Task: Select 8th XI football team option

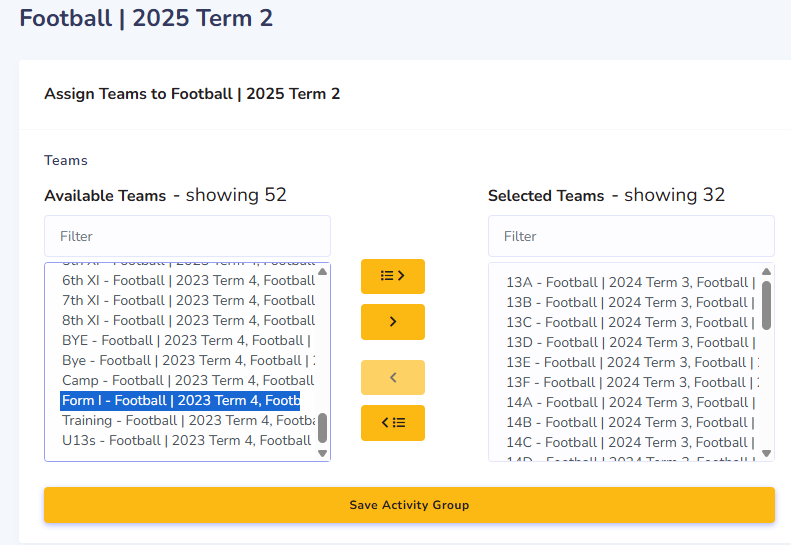Action: (x=188, y=320)
